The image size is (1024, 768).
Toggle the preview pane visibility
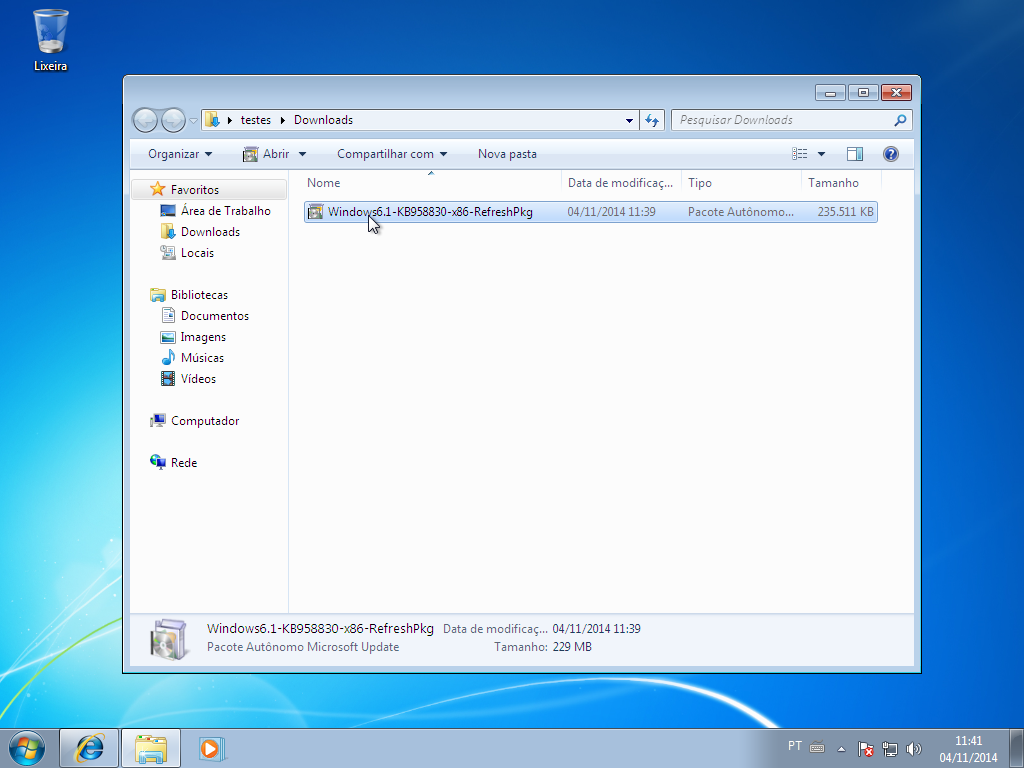coord(854,154)
